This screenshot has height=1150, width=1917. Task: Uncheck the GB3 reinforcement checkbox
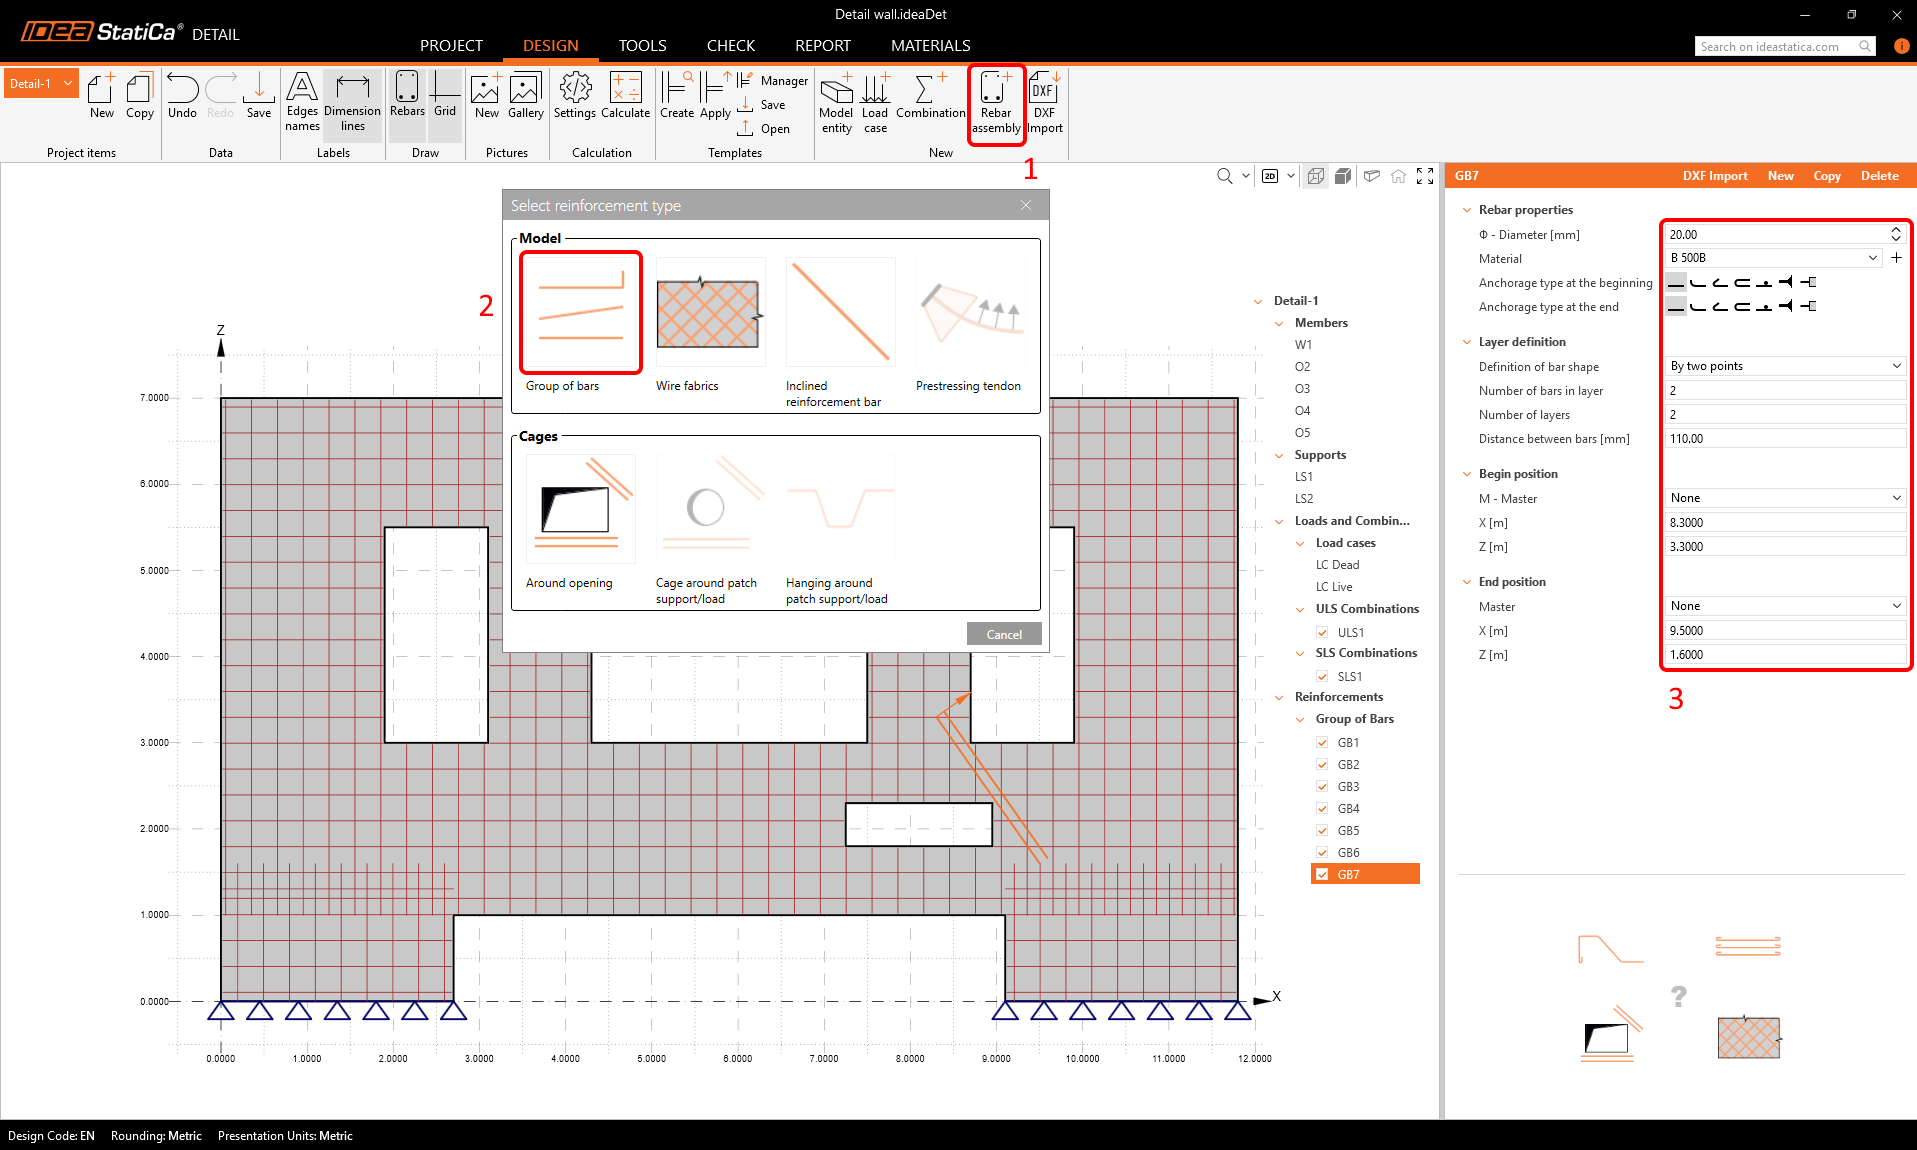pos(1322,787)
